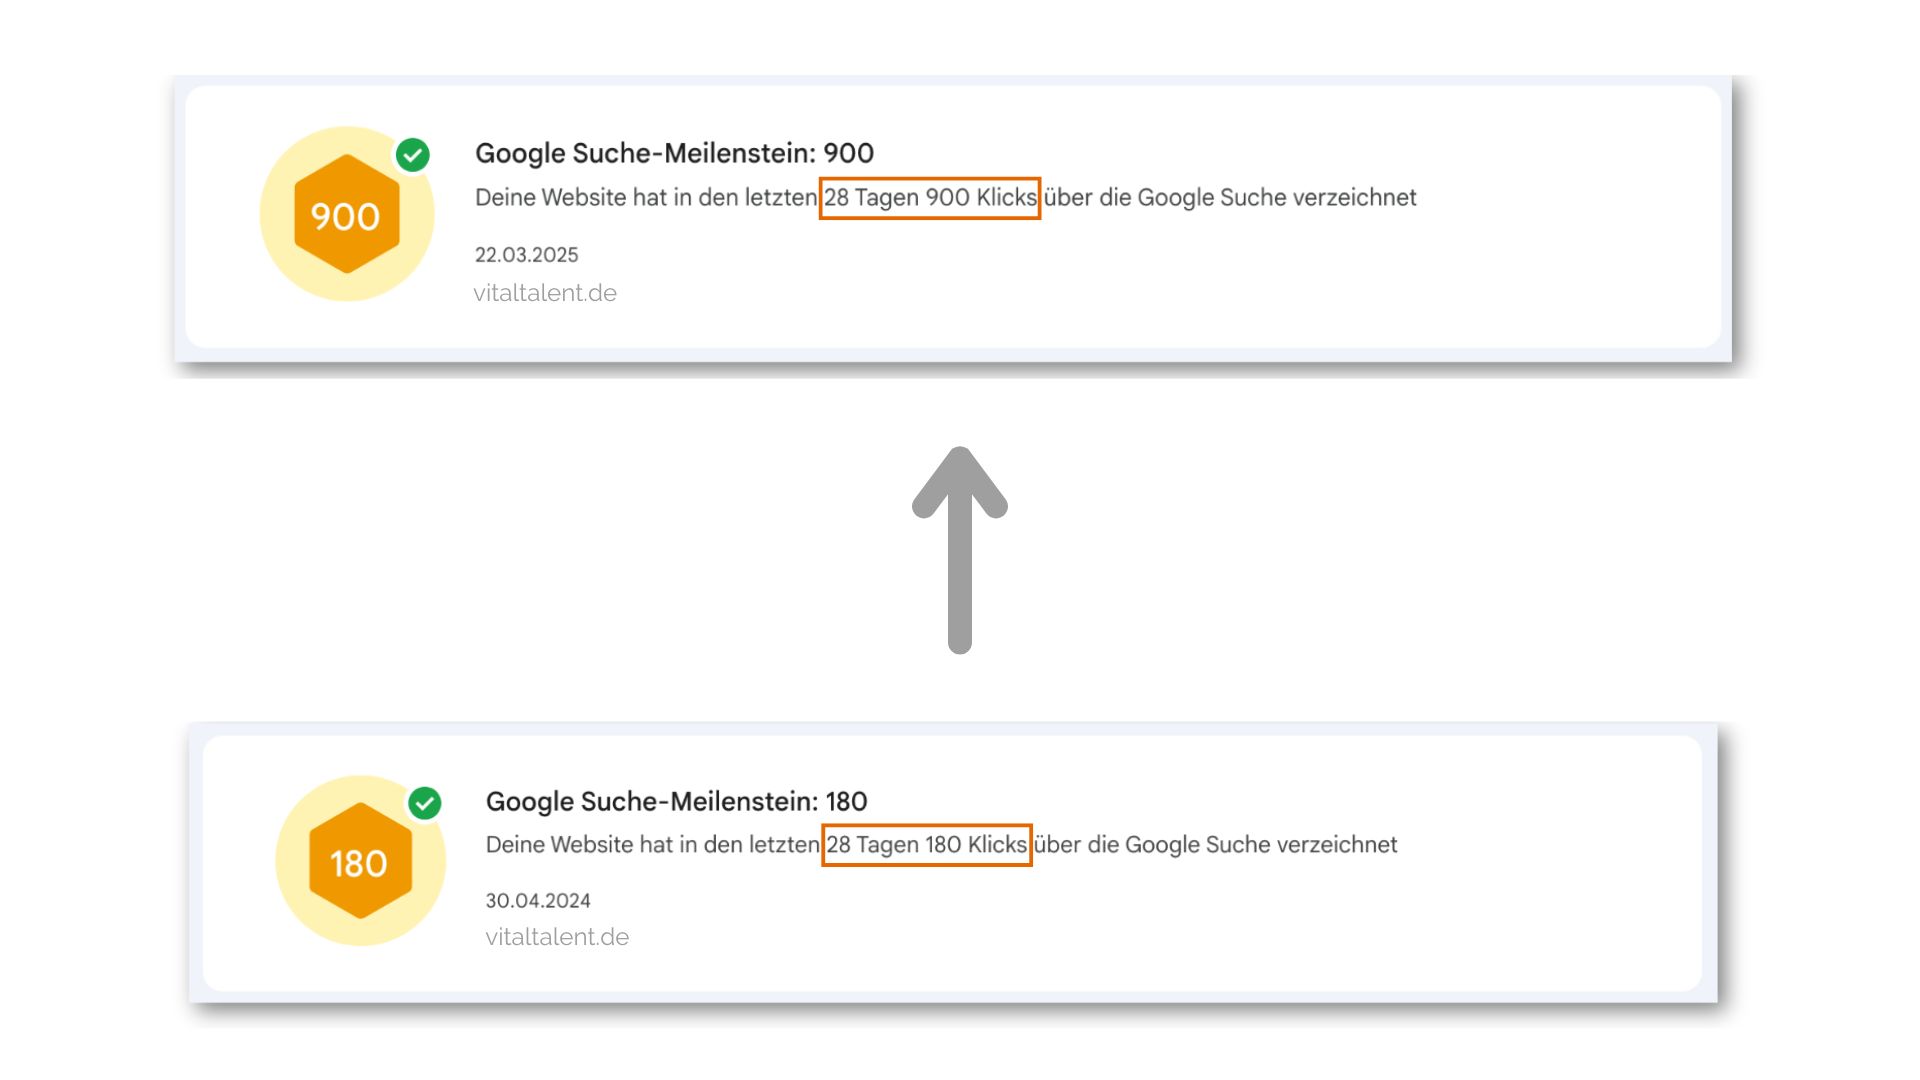Click the date 30.04.2024
This screenshot has height=1080, width=1920.
(x=538, y=901)
